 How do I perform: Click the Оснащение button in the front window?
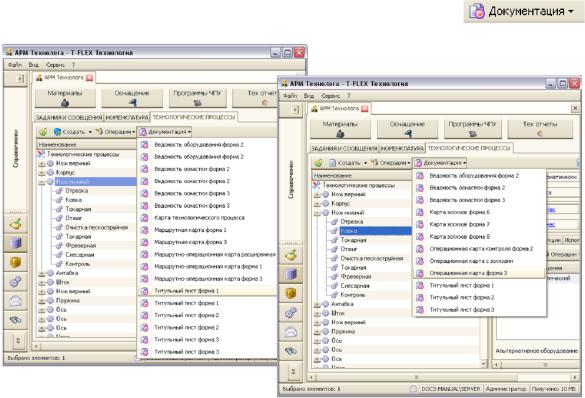[x=407, y=129]
